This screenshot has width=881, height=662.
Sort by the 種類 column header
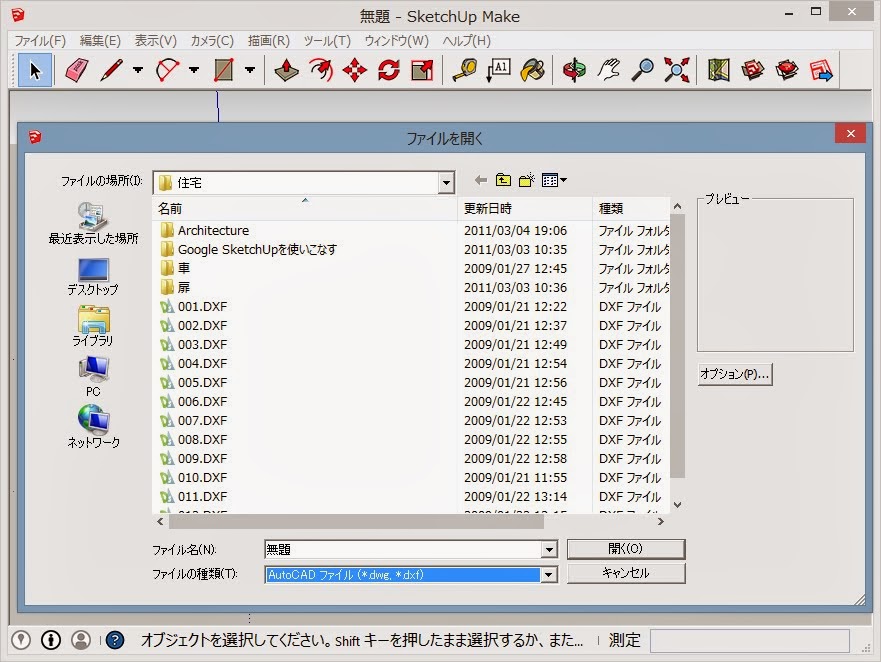coord(632,208)
